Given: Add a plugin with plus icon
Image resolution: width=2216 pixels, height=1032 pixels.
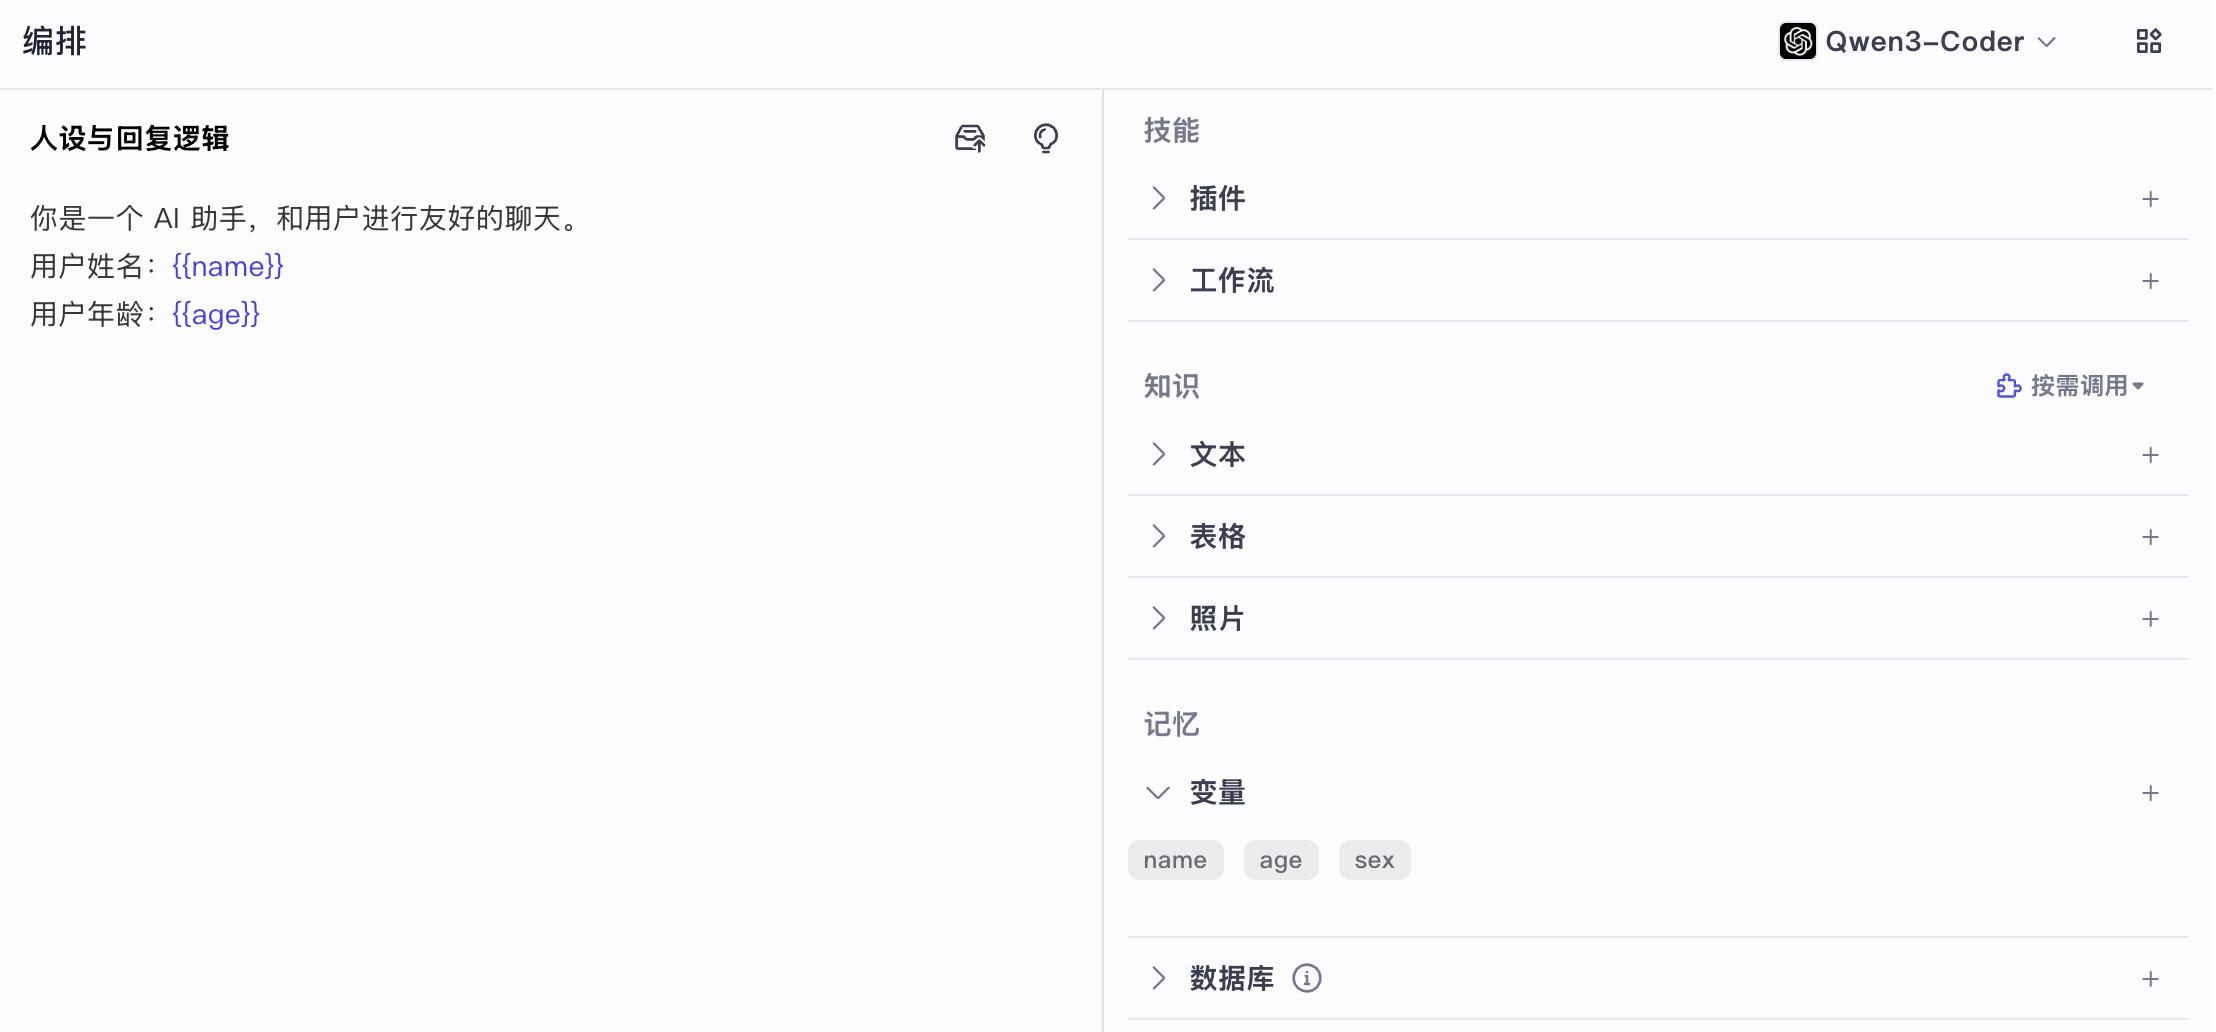Looking at the screenshot, I should point(2150,199).
